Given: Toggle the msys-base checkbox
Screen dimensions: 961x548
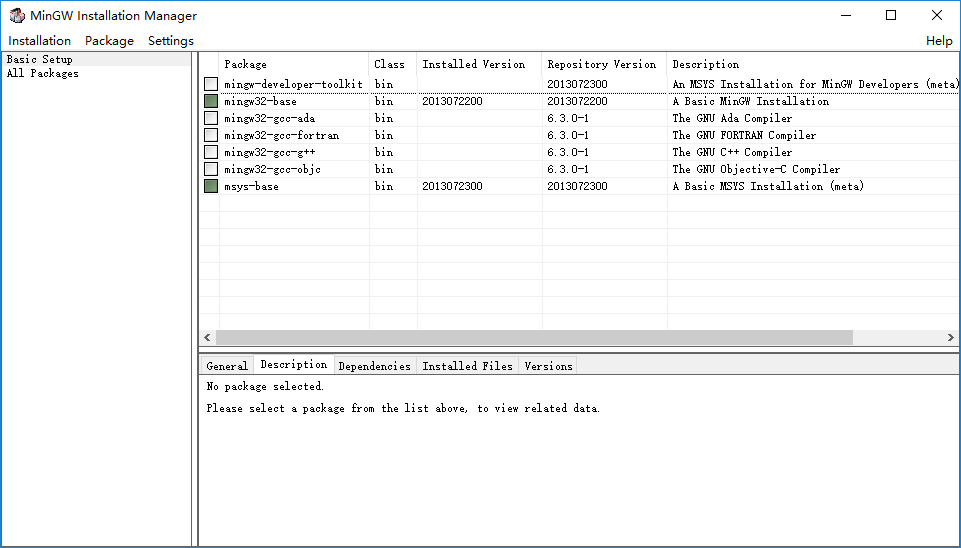Looking at the screenshot, I should click(x=211, y=186).
